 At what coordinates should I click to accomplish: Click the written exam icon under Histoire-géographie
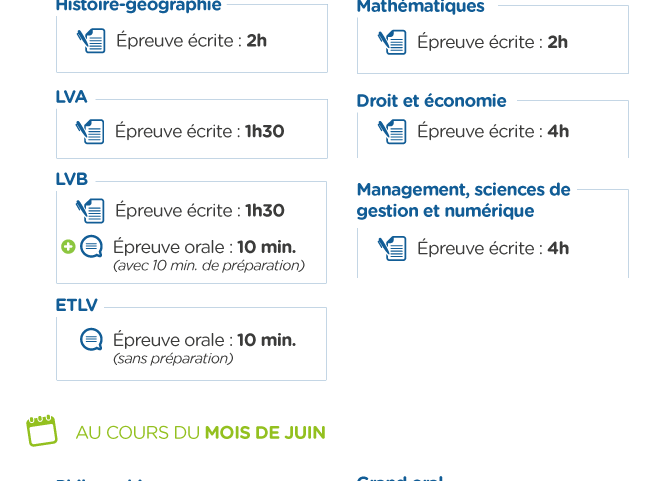(91, 41)
